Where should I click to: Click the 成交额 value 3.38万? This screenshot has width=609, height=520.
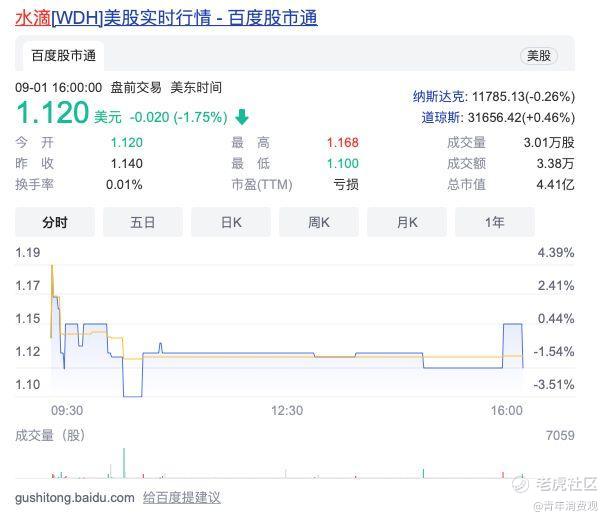(555, 163)
